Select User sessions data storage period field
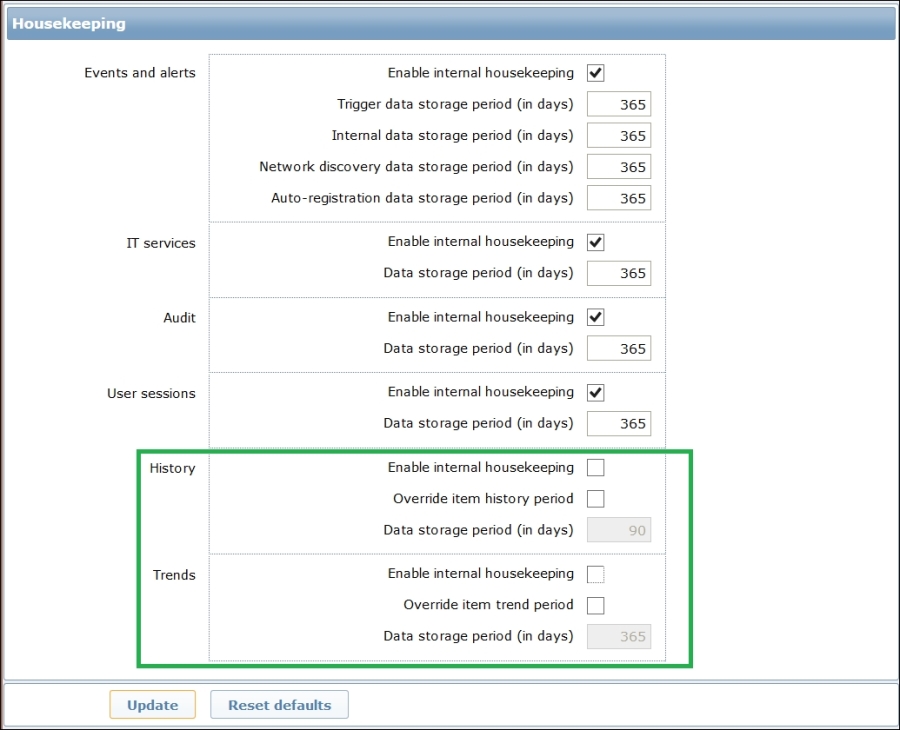 (618, 424)
